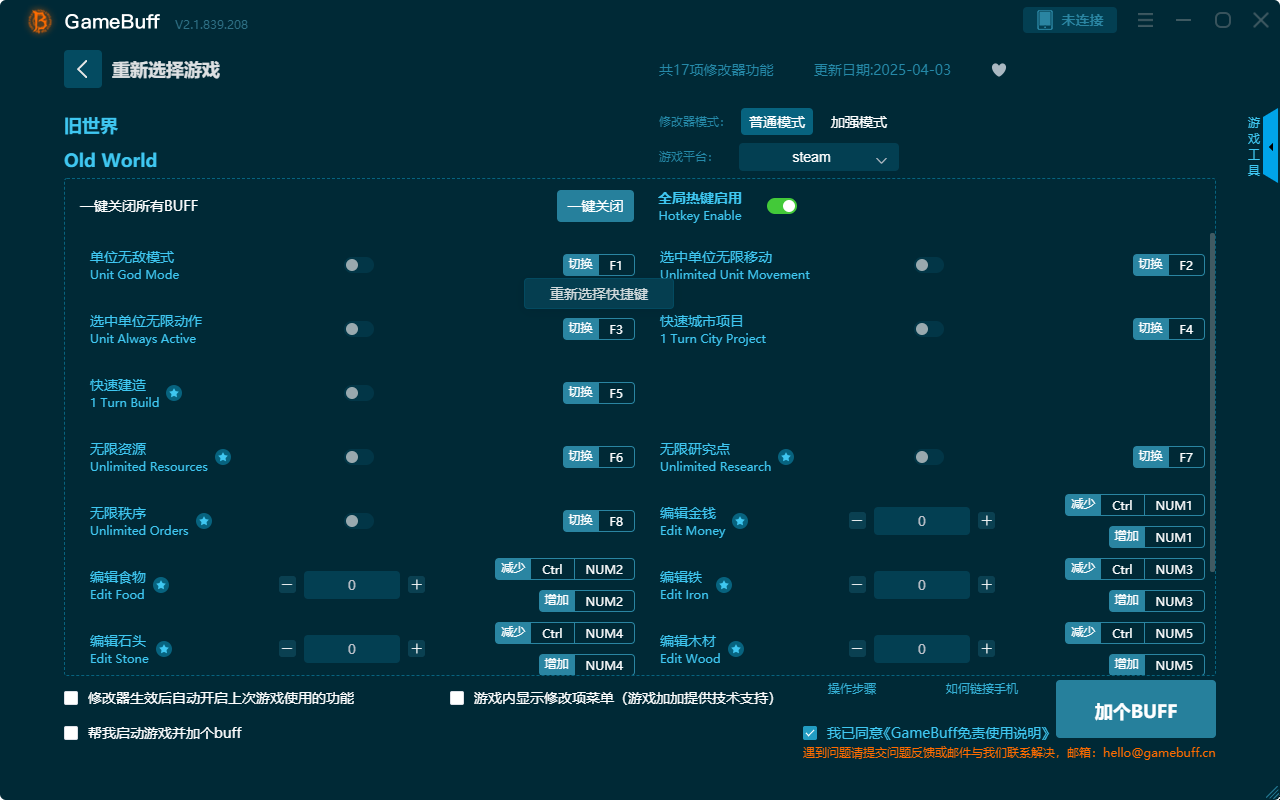Click the star icon beside Edit Money
1280x800 pixels.
pos(739,520)
